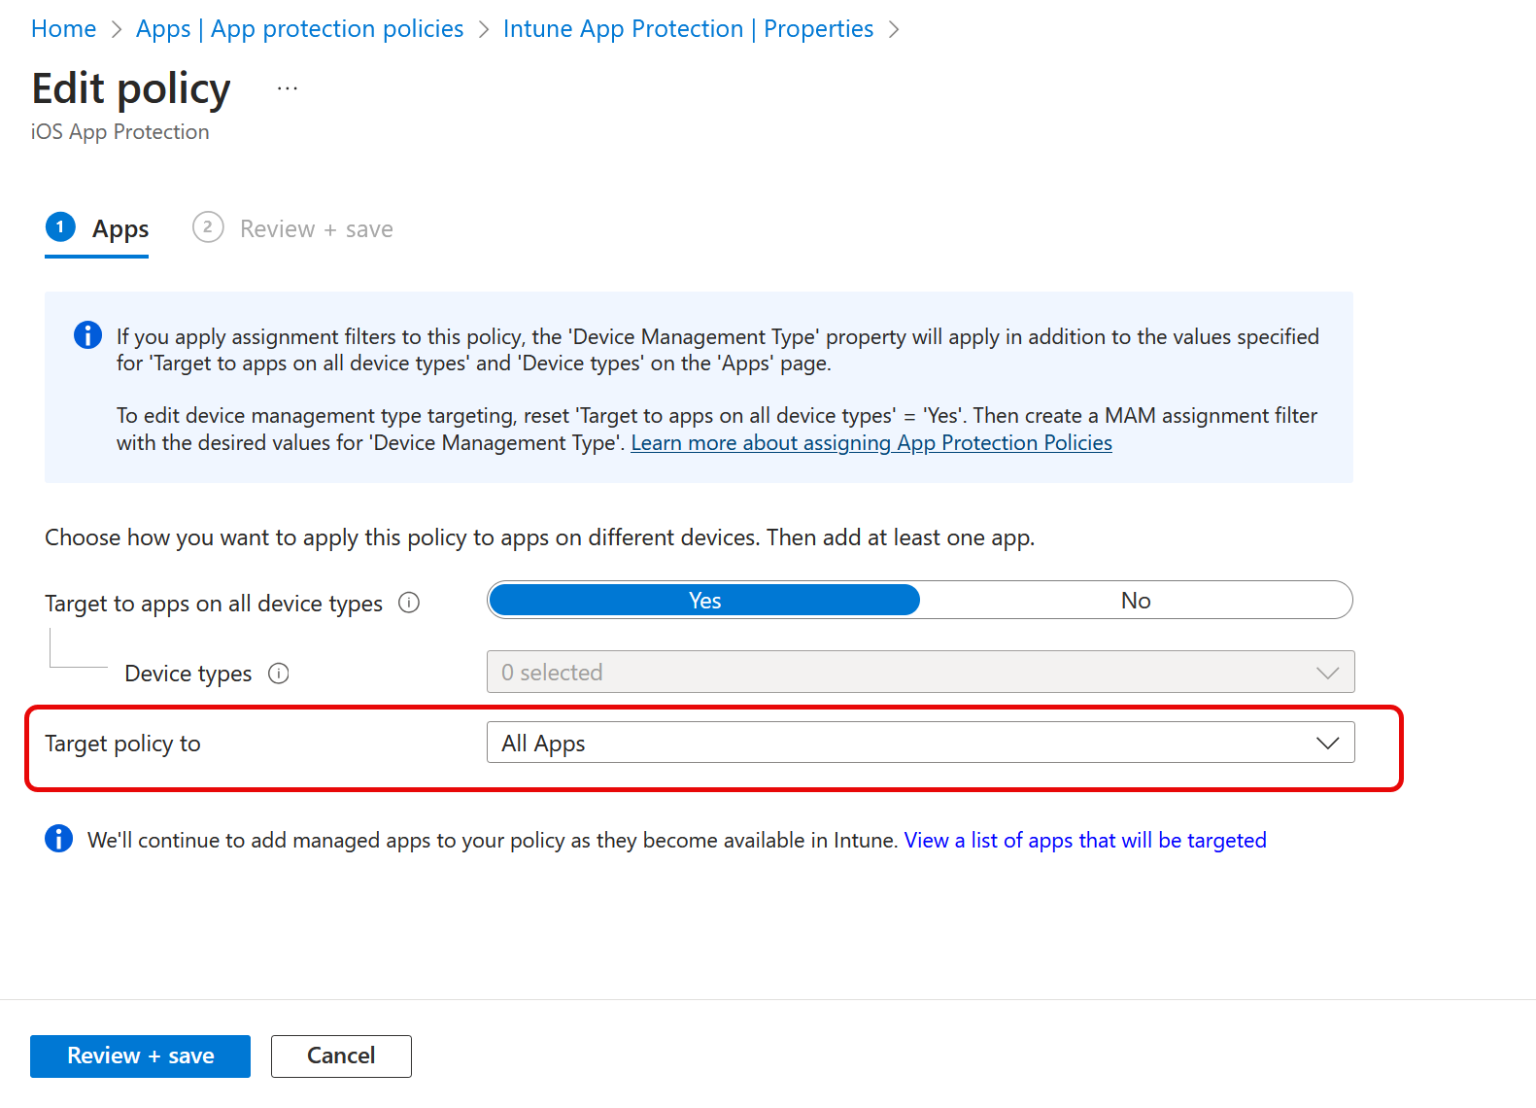Click the blue info icon in the assignment filters notice
Viewport: 1536px width, 1108px height.
coord(88,335)
